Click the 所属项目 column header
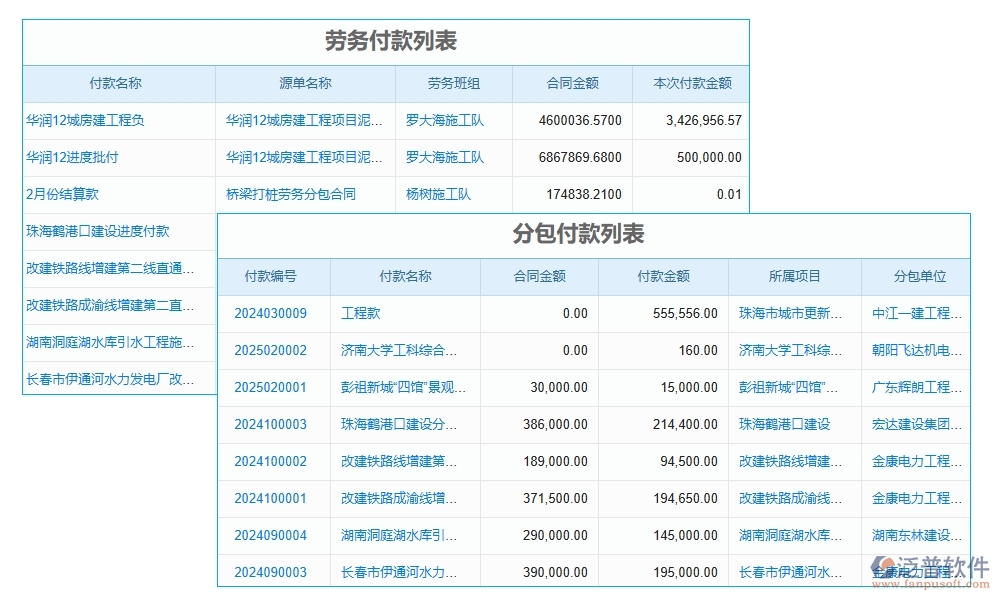Image resolution: width=1000 pixels, height=600 pixels. point(795,277)
